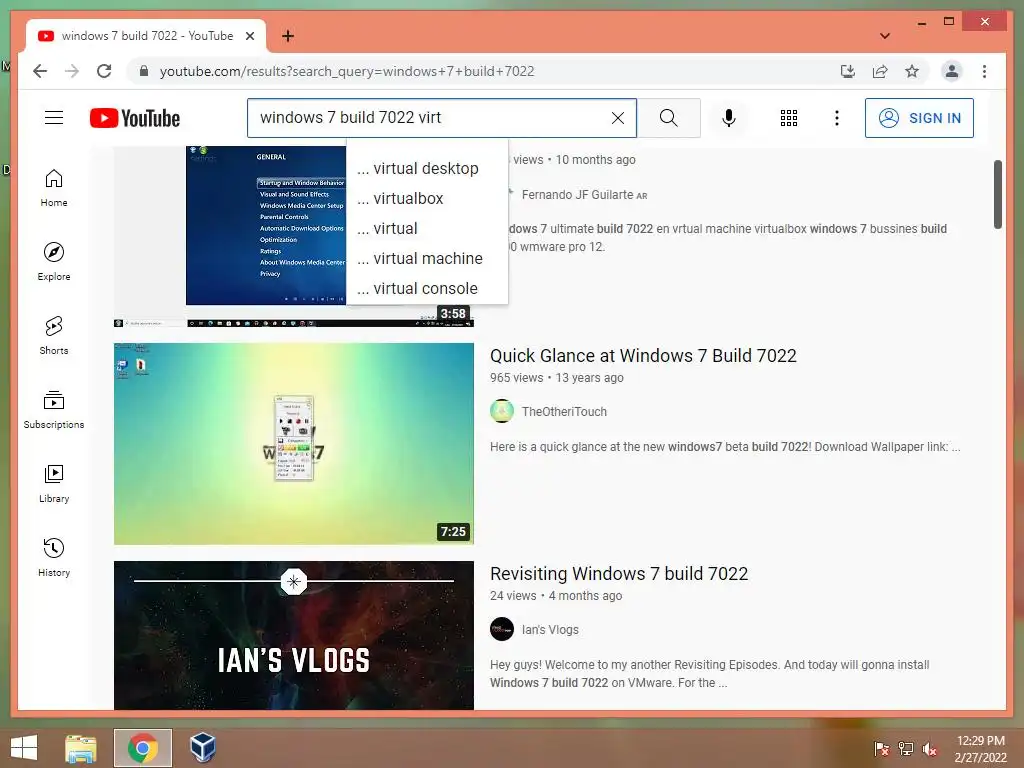
Task: Open the Action Center flag icon
Action: [881, 749]
